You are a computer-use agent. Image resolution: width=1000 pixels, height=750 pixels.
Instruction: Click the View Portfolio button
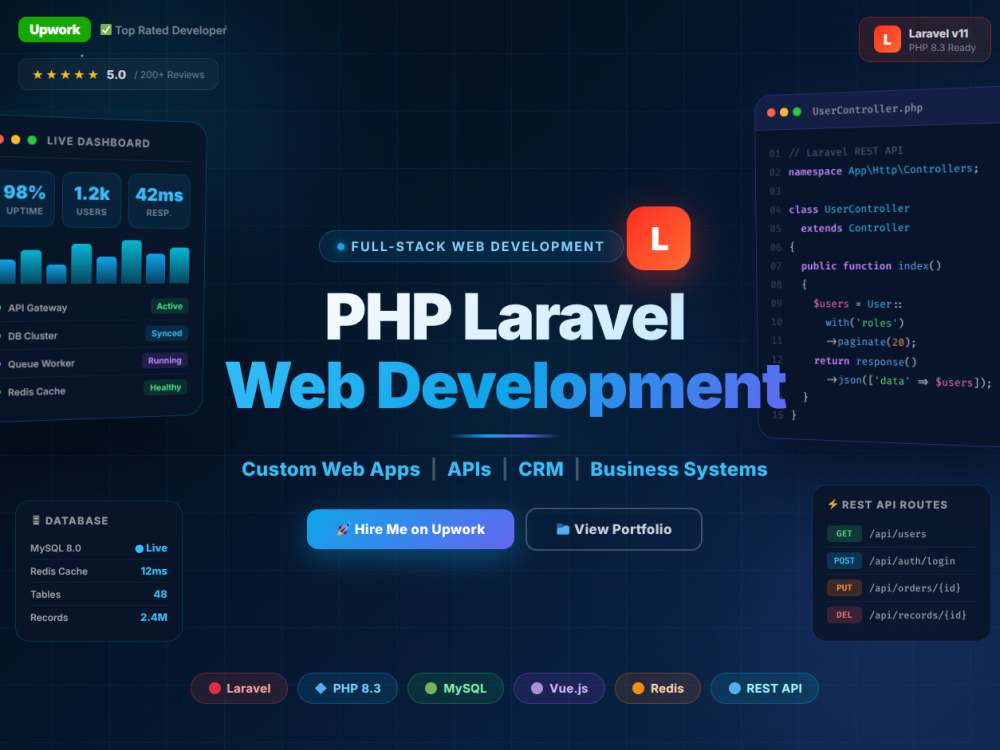614,529
